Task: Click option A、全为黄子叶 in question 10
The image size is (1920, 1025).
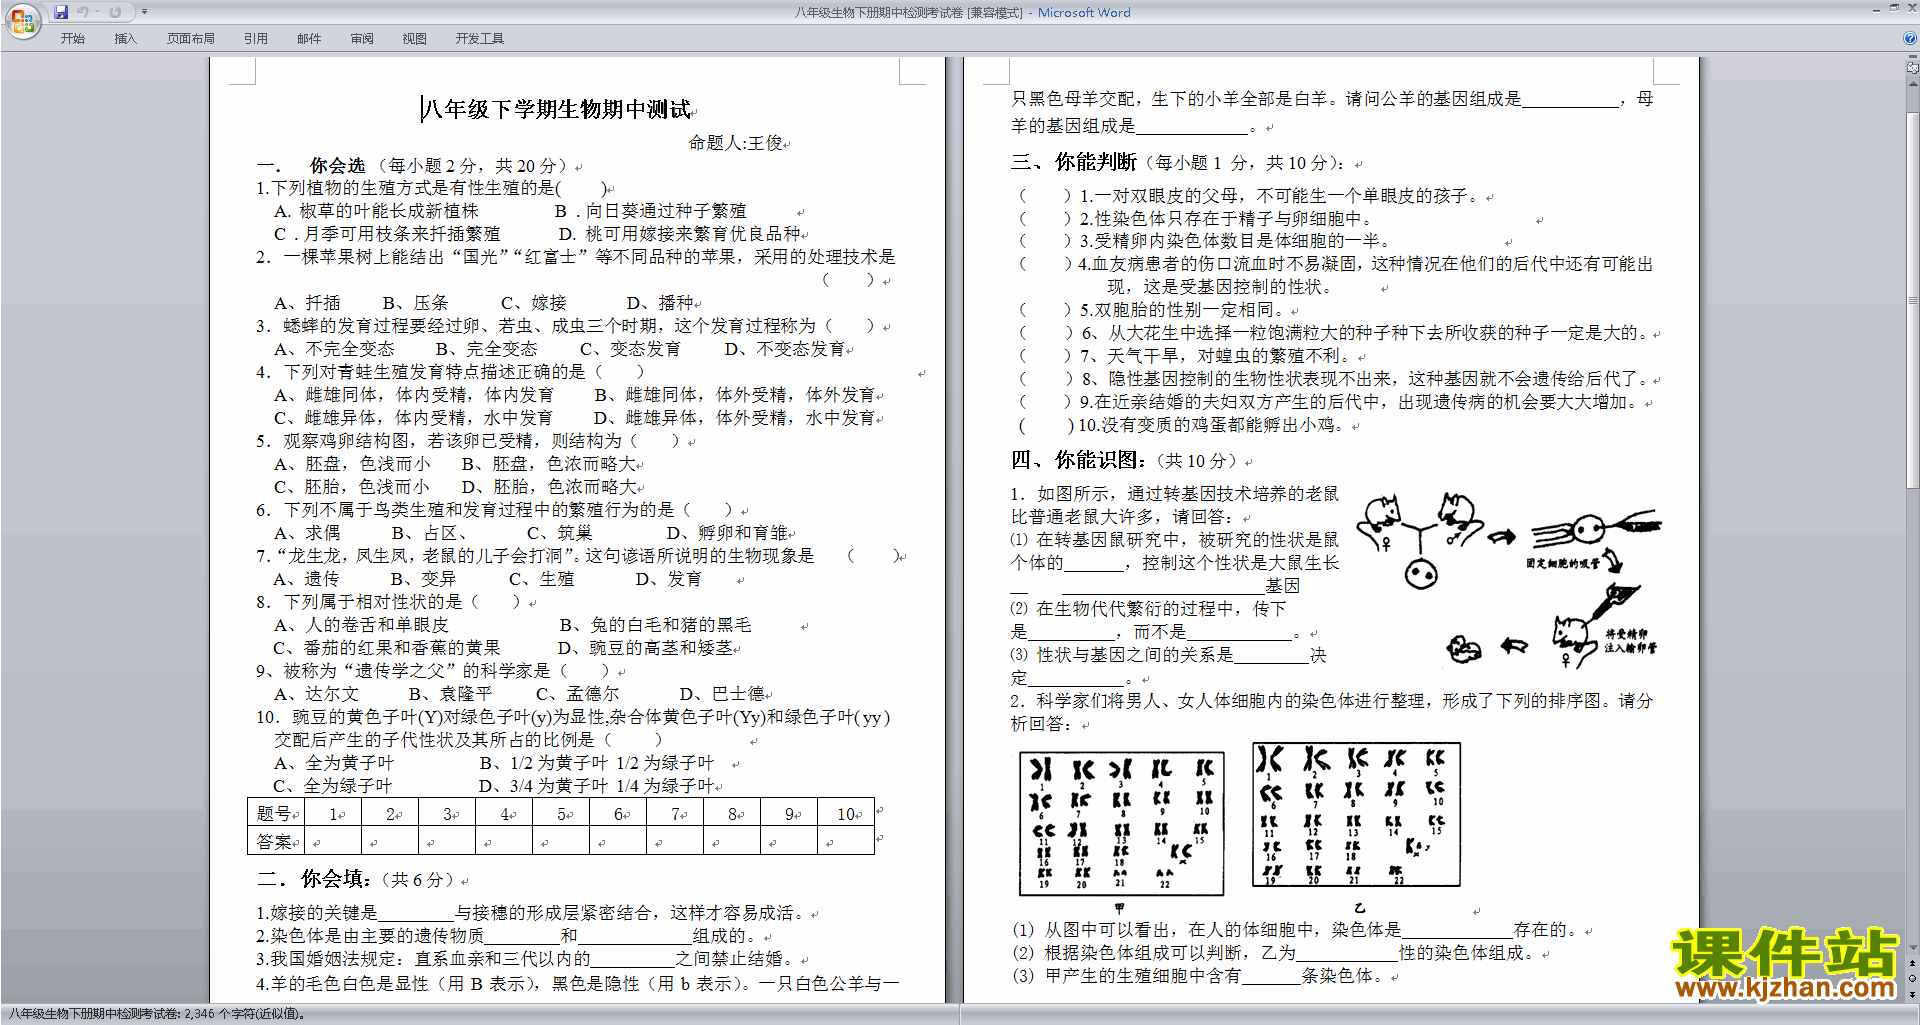Action: coord(334,763)
